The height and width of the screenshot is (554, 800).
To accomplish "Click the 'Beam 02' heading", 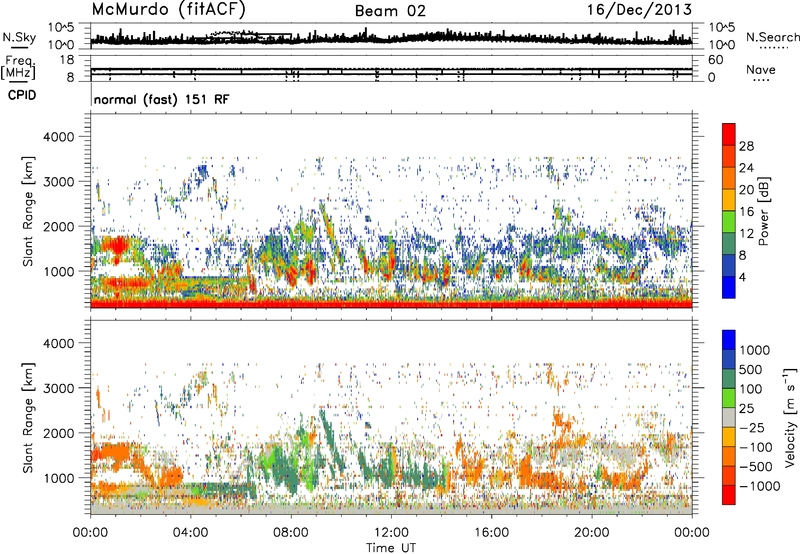I will pos(390,11).
